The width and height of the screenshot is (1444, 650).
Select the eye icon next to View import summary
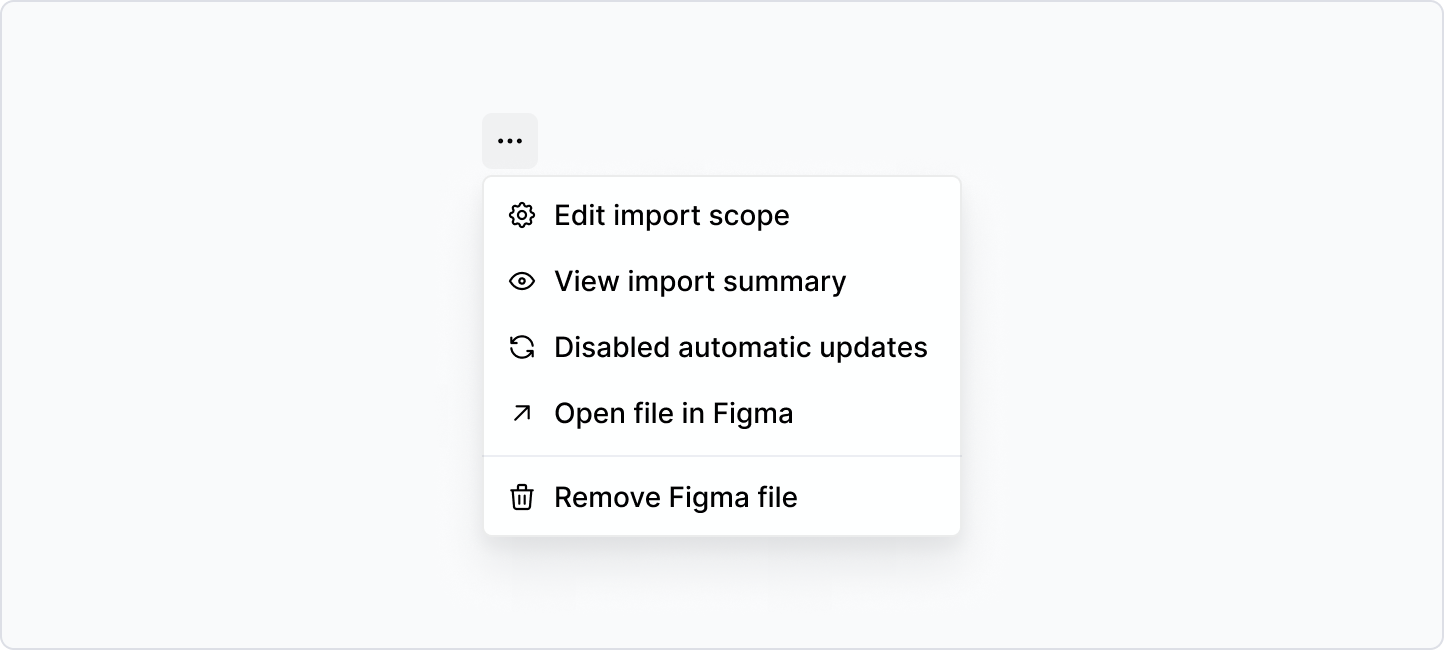[x=521, y=281]
